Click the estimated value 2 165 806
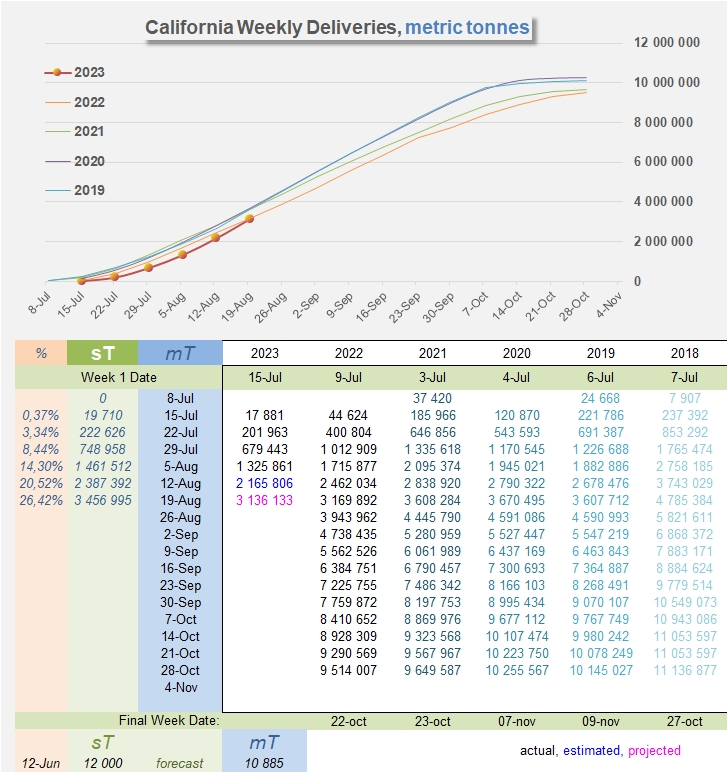Screen dimensions: 727x772 coord(265,483)
